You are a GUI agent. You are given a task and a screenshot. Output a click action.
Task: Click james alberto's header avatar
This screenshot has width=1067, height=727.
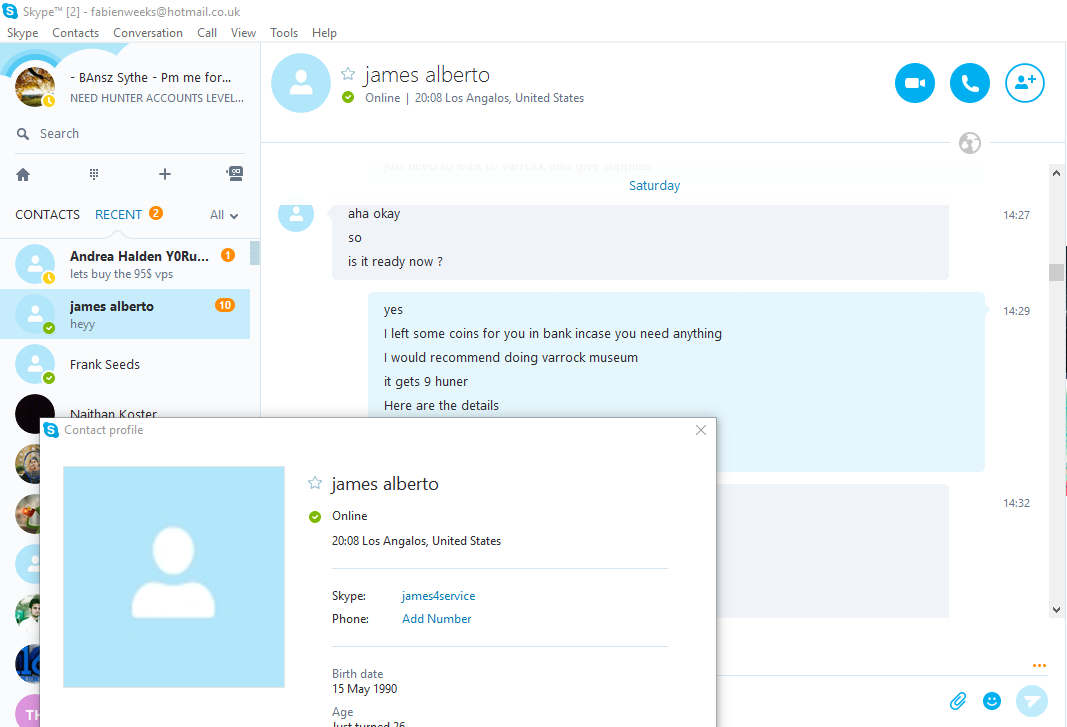pos(301,83)
